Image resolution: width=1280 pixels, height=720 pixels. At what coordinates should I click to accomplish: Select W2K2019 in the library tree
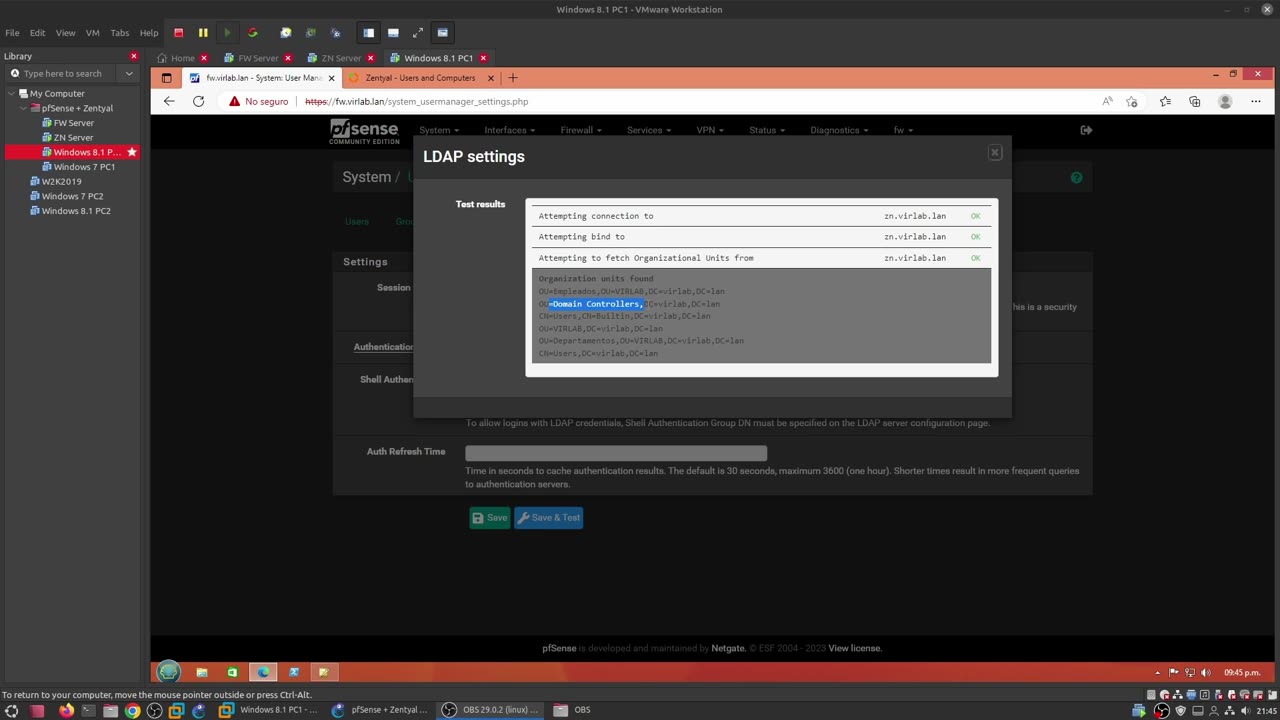[x=61, y=182]
